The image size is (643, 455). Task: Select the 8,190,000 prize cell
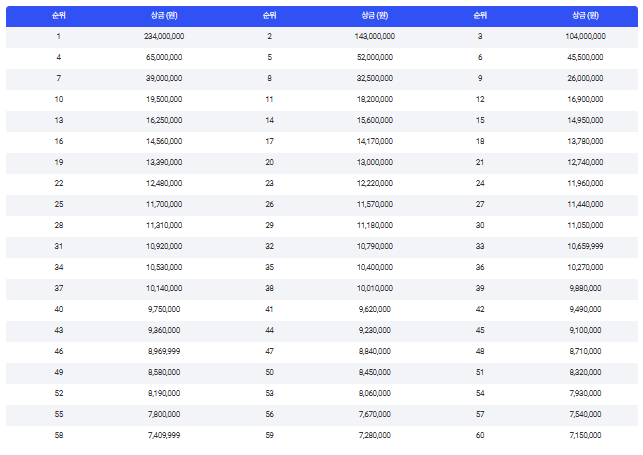pos(164,393)
